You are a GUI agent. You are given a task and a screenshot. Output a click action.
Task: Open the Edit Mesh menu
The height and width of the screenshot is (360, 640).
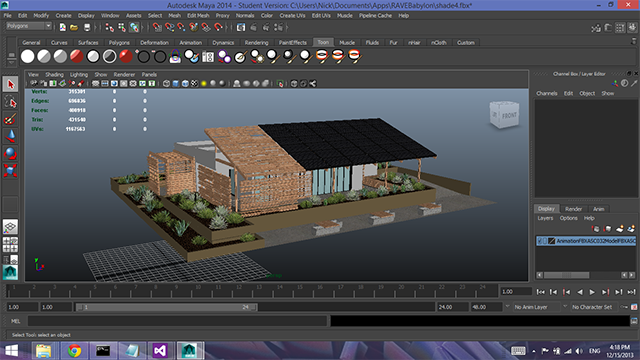[198, 16]
